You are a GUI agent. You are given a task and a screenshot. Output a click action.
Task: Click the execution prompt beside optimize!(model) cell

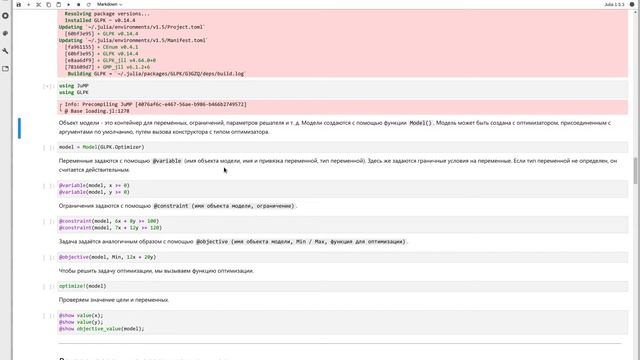[x=49, y=287]
